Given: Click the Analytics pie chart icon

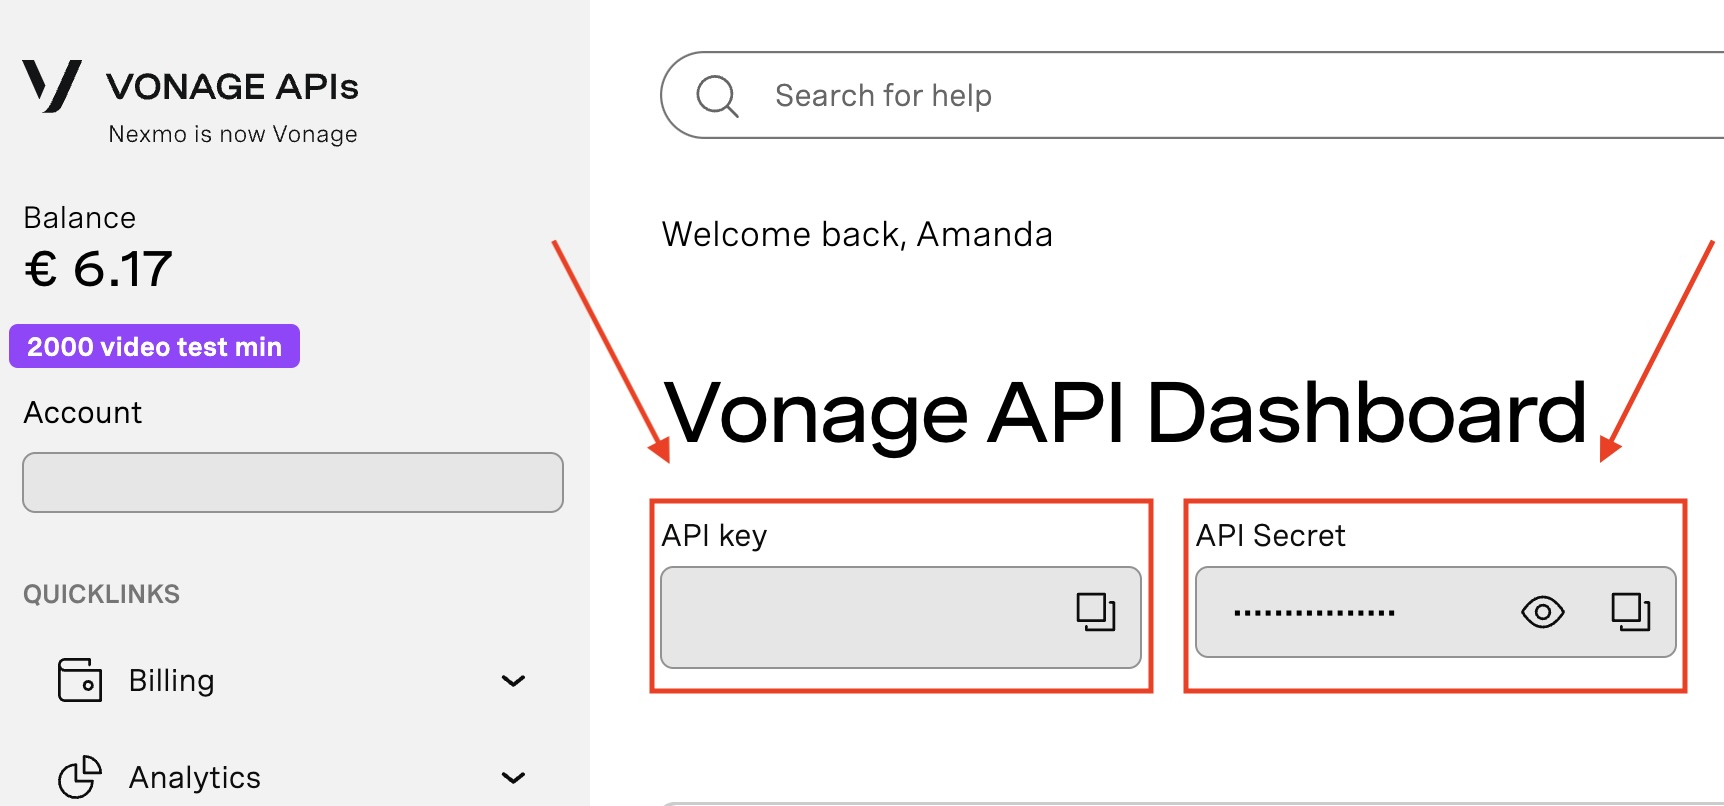Looking at the screenshot, I should [x=80, y=777].
